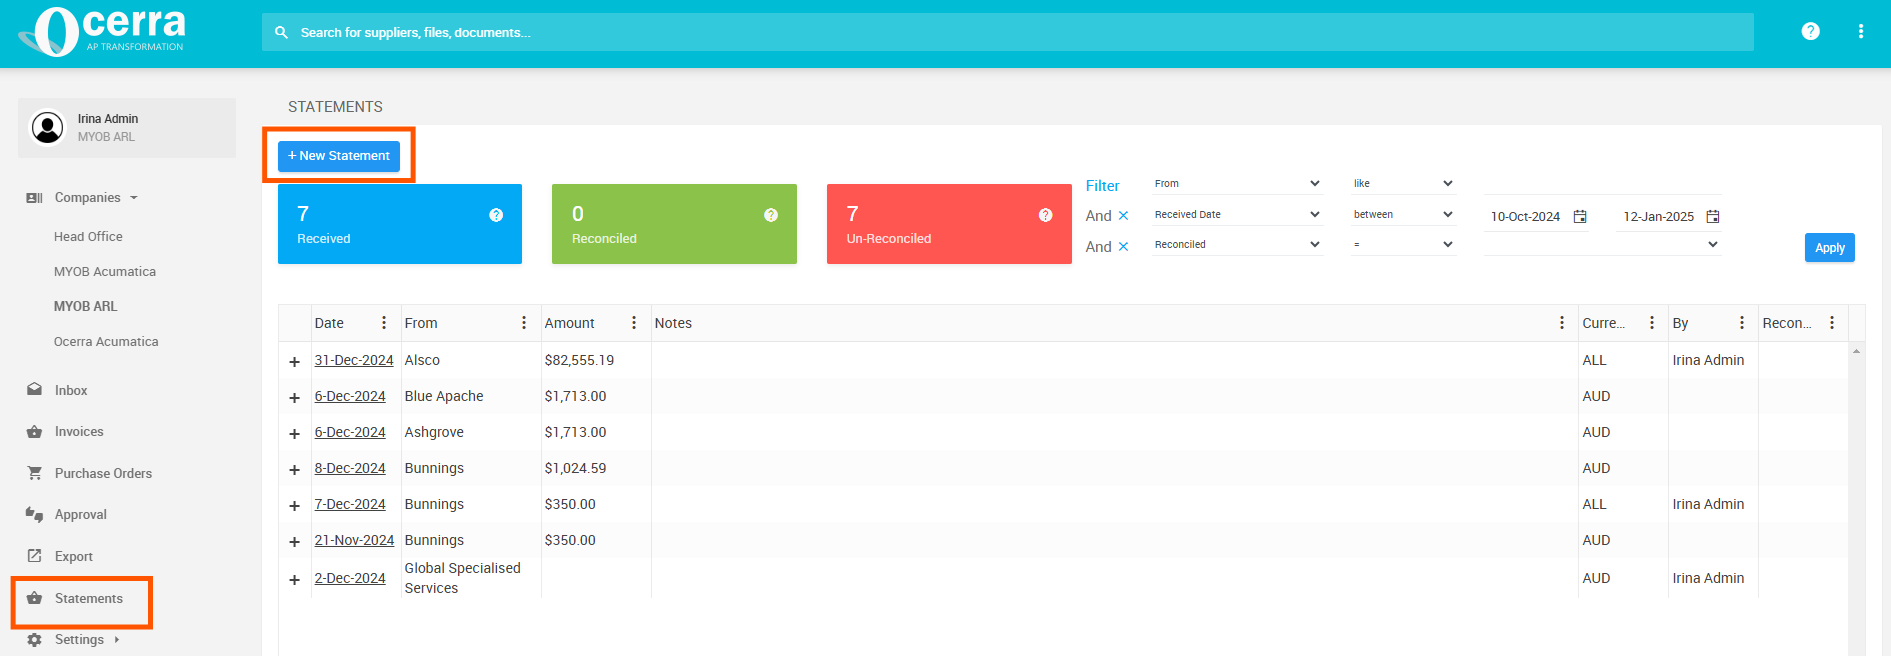
Task: Open Reconciled column options menu
Action: [1832, 323]
